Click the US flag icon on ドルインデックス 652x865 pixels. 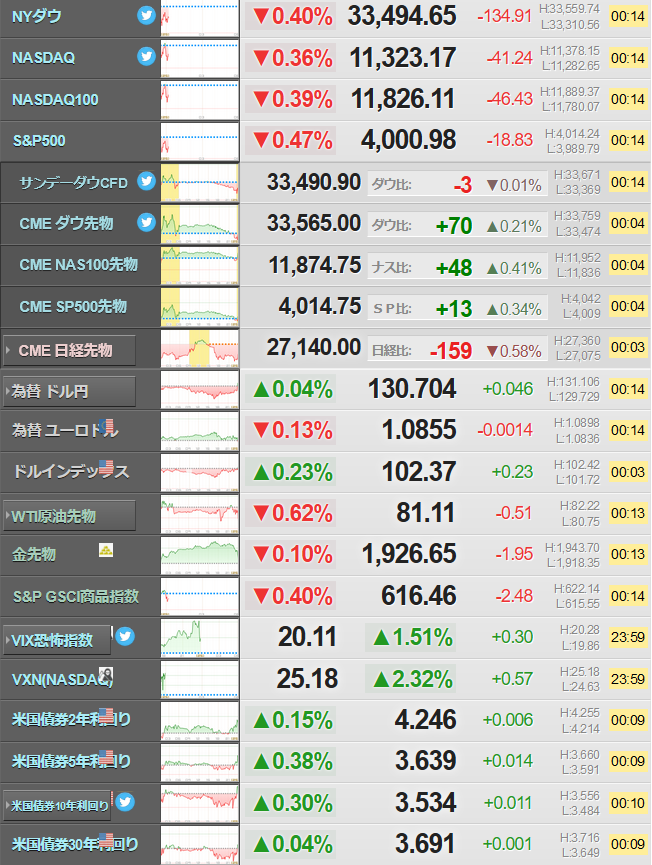106,468
